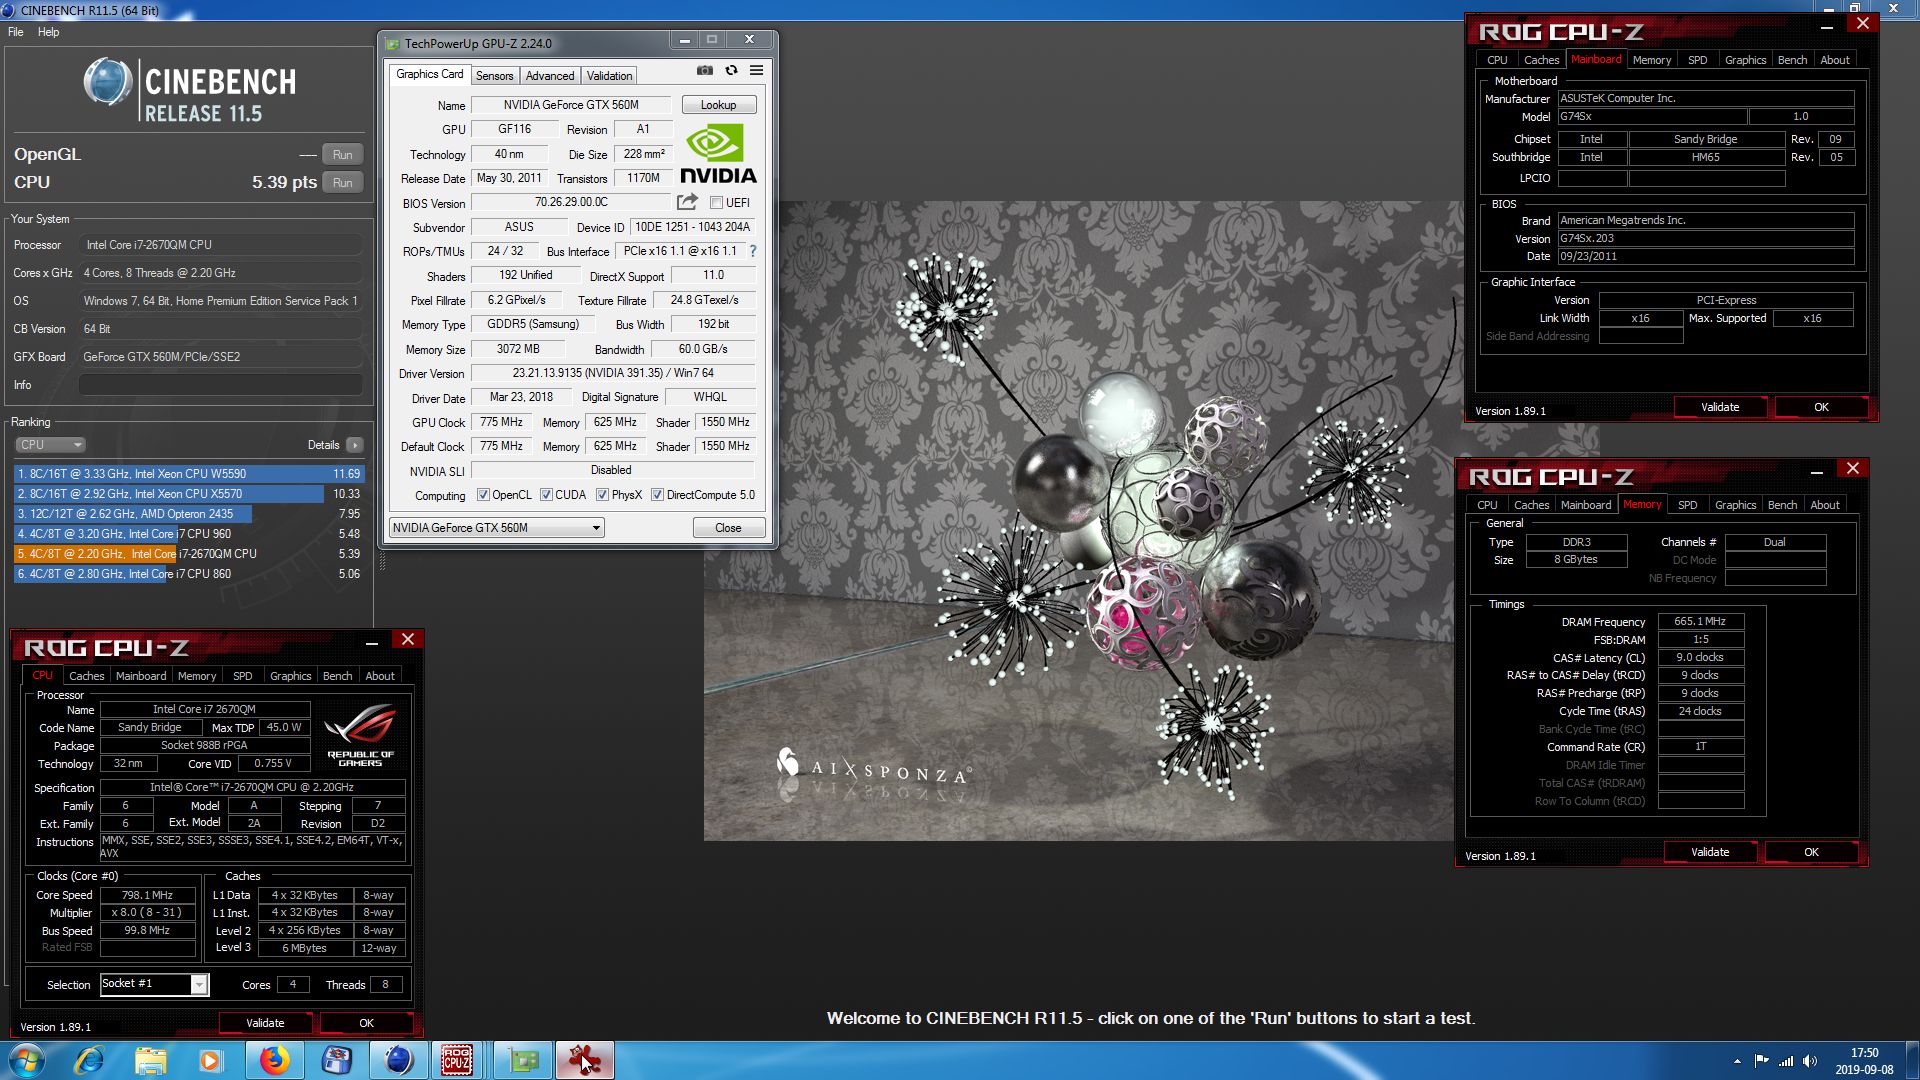1920x1080 pixels.
Task: Open the Cinebench File menu
Action: pyautogui.click(x=16, y=32)
